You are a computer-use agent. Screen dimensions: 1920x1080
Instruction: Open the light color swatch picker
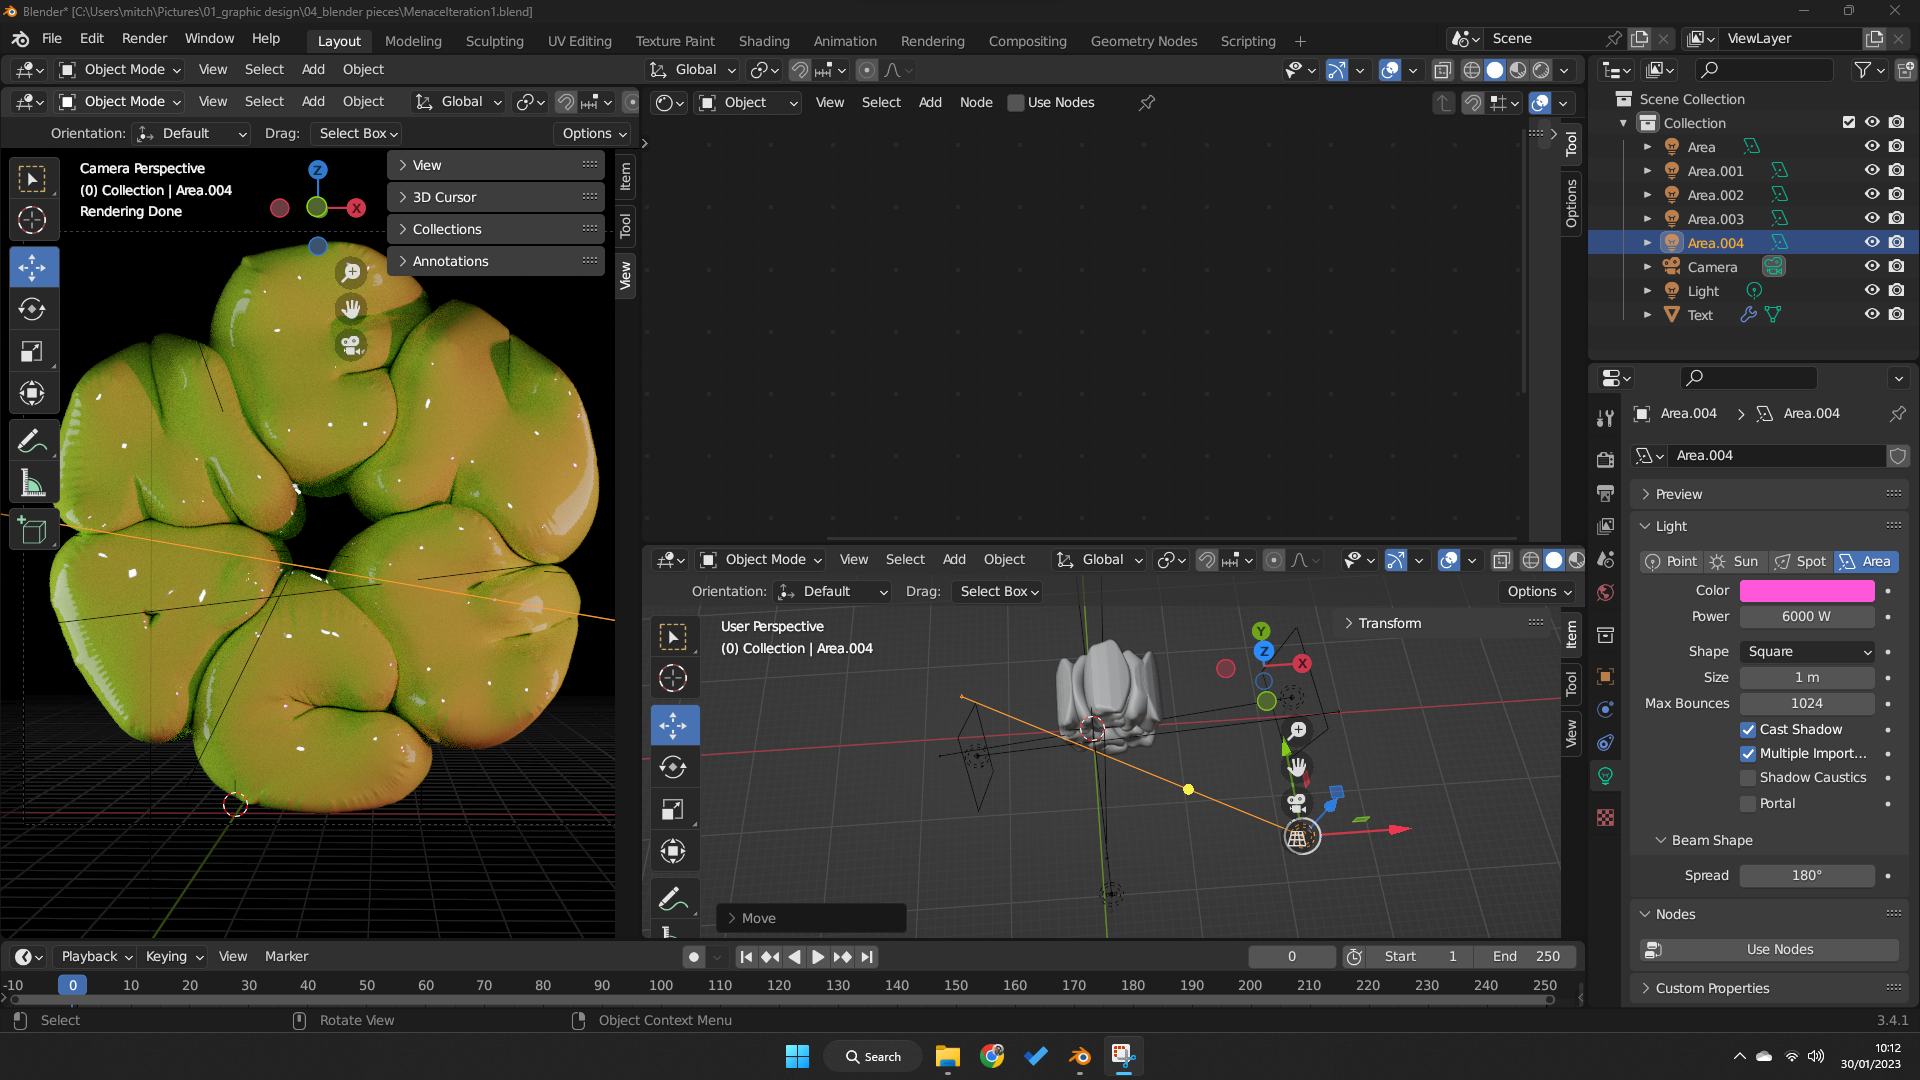[1807, 590]
